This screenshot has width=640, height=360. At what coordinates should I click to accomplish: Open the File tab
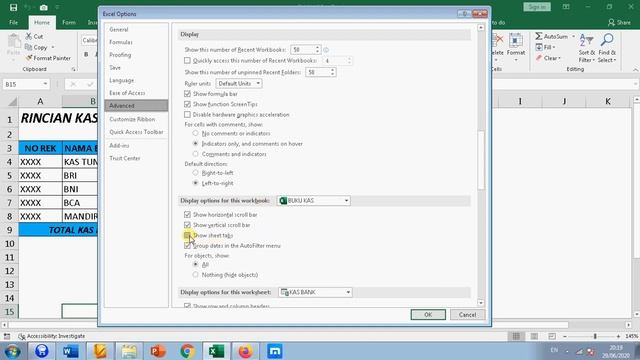click(13, 22)
